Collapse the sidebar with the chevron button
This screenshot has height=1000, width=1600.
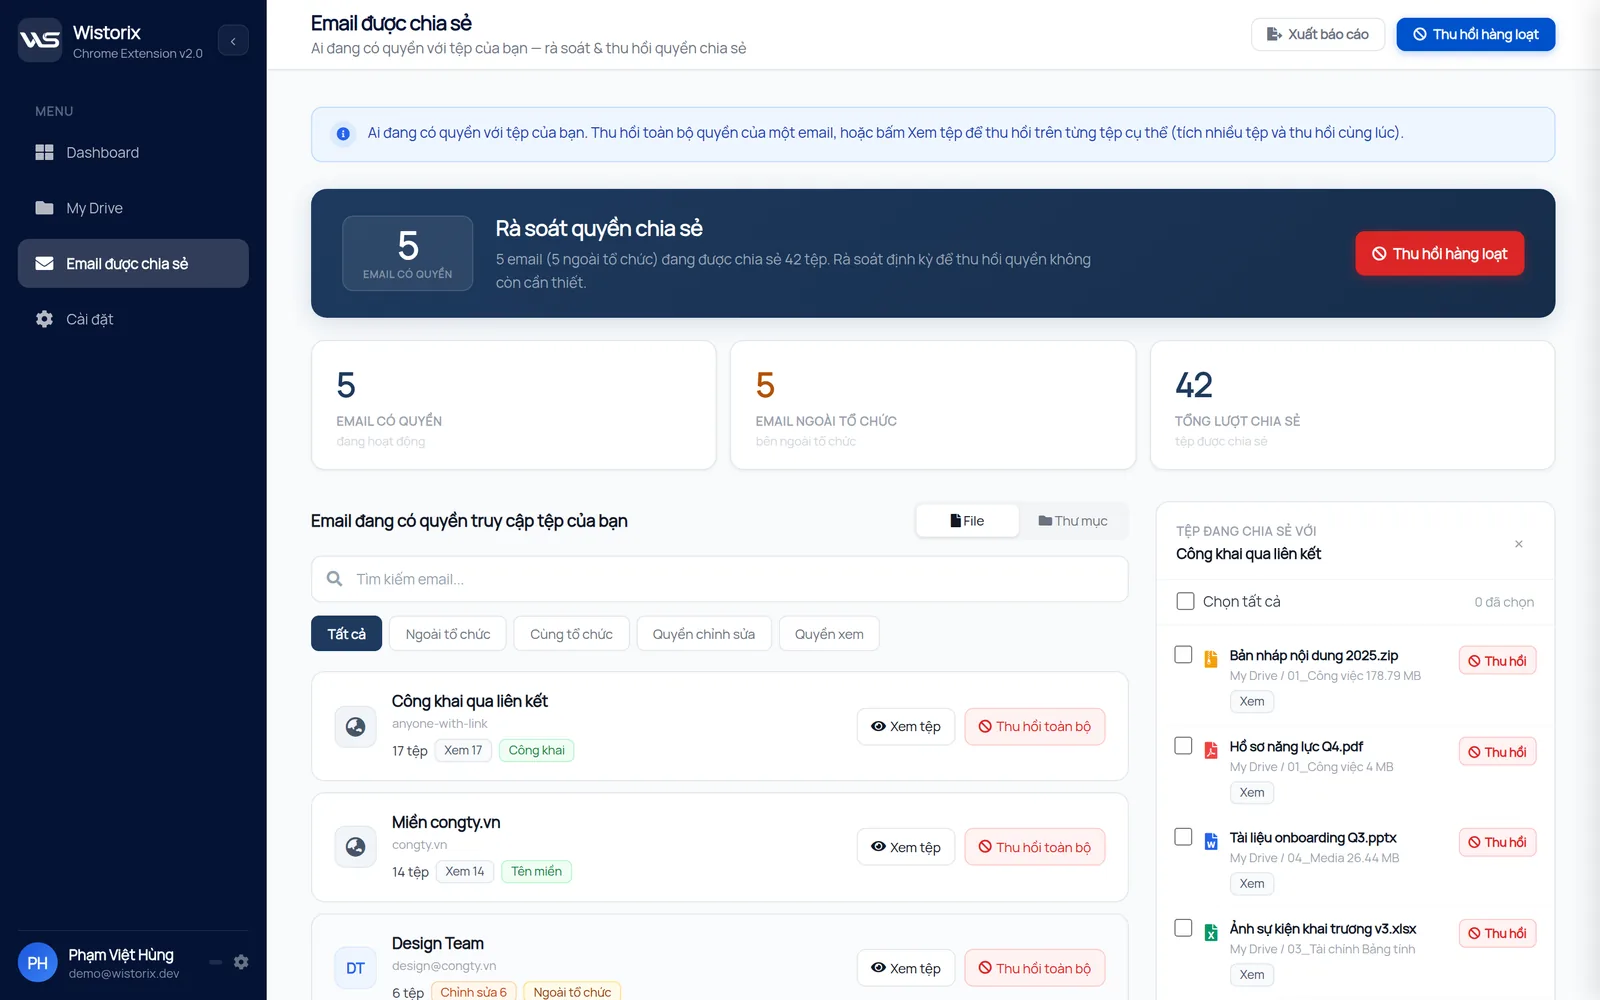click(x=233, y=41)
